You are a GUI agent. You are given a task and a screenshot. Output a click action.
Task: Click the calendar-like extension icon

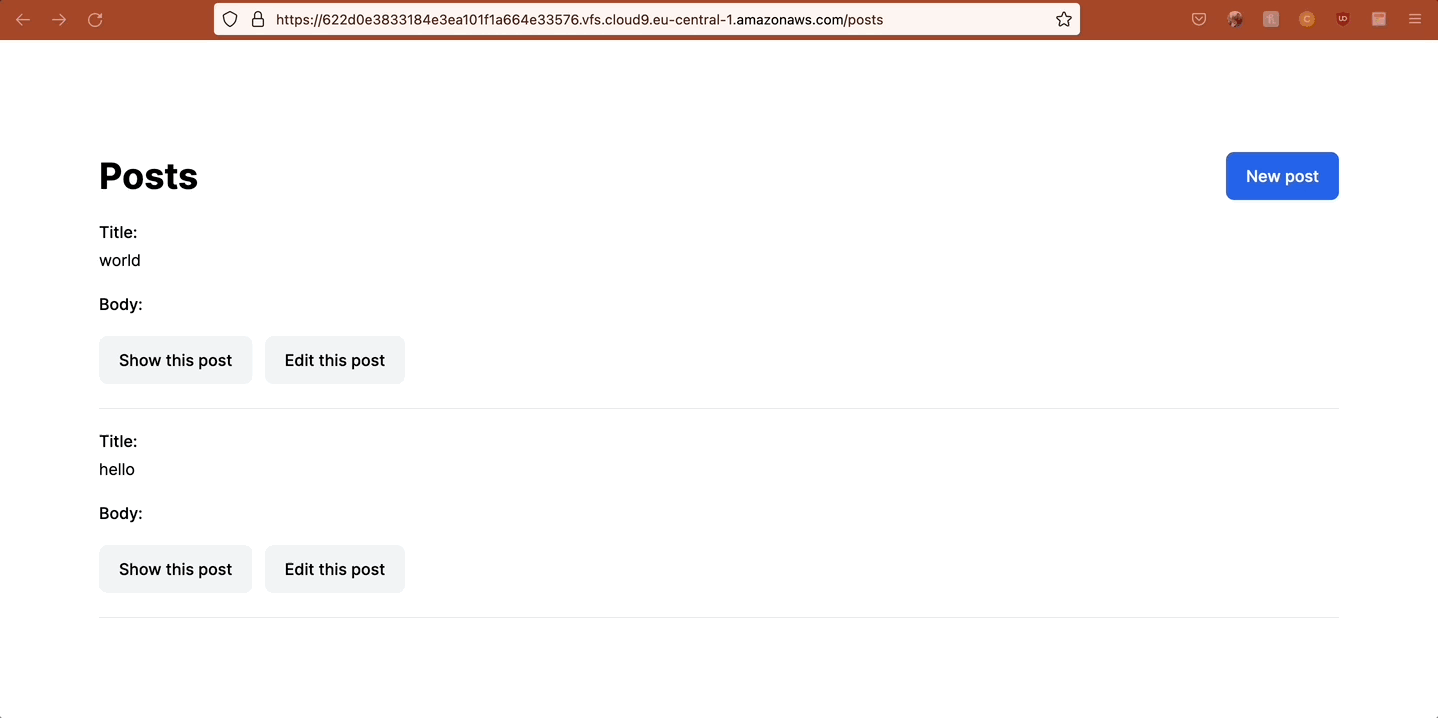click(x=1379, y=19)
